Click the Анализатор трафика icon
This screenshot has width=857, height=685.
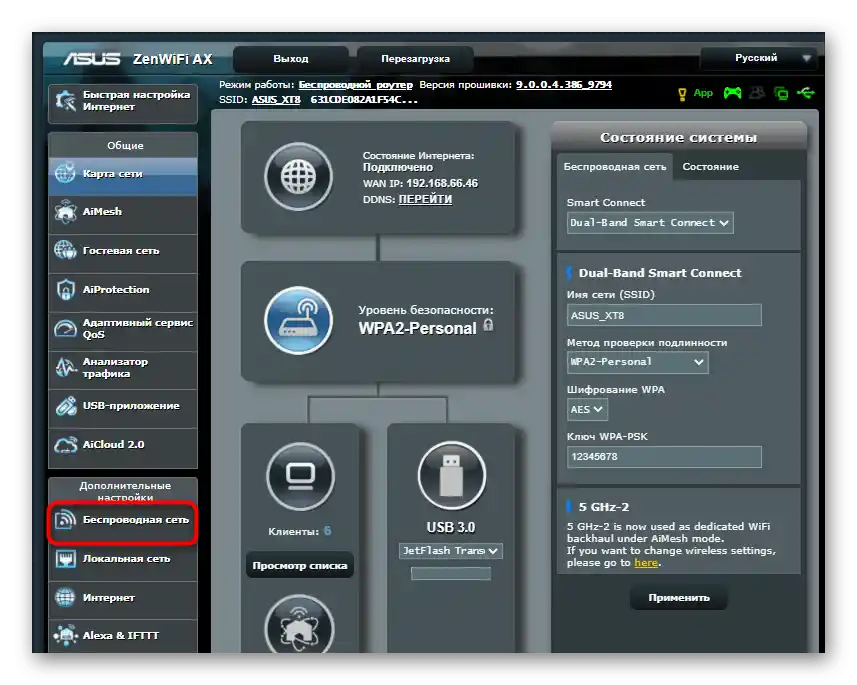(x=66, y=367)
